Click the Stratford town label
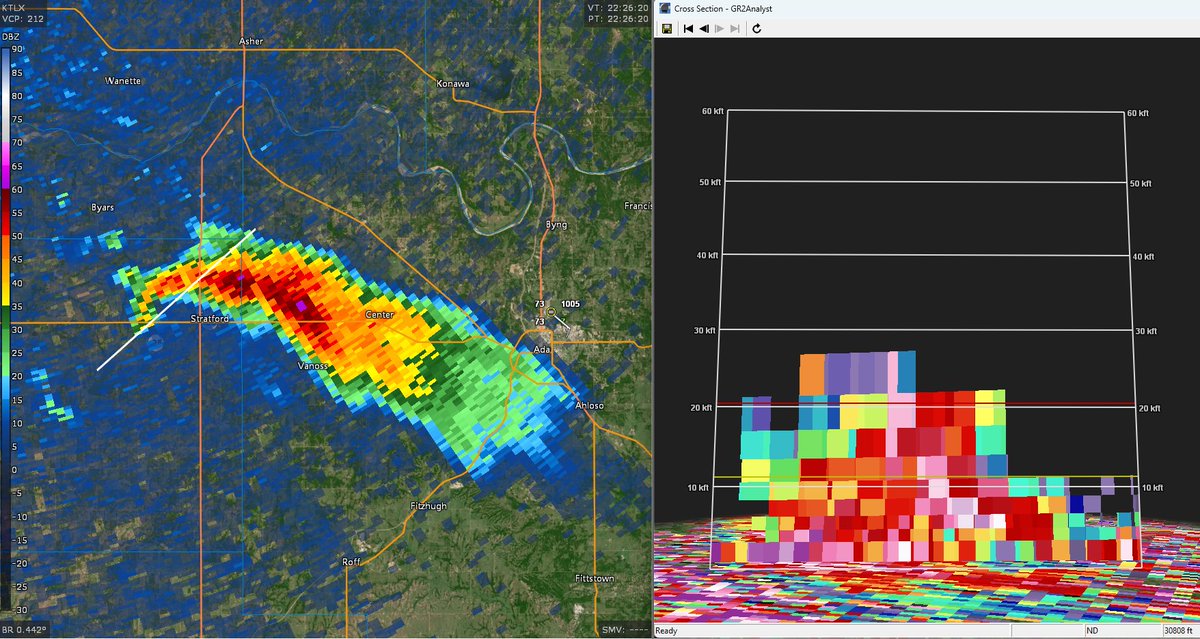 pyautogui.click(x=211, y=319)
